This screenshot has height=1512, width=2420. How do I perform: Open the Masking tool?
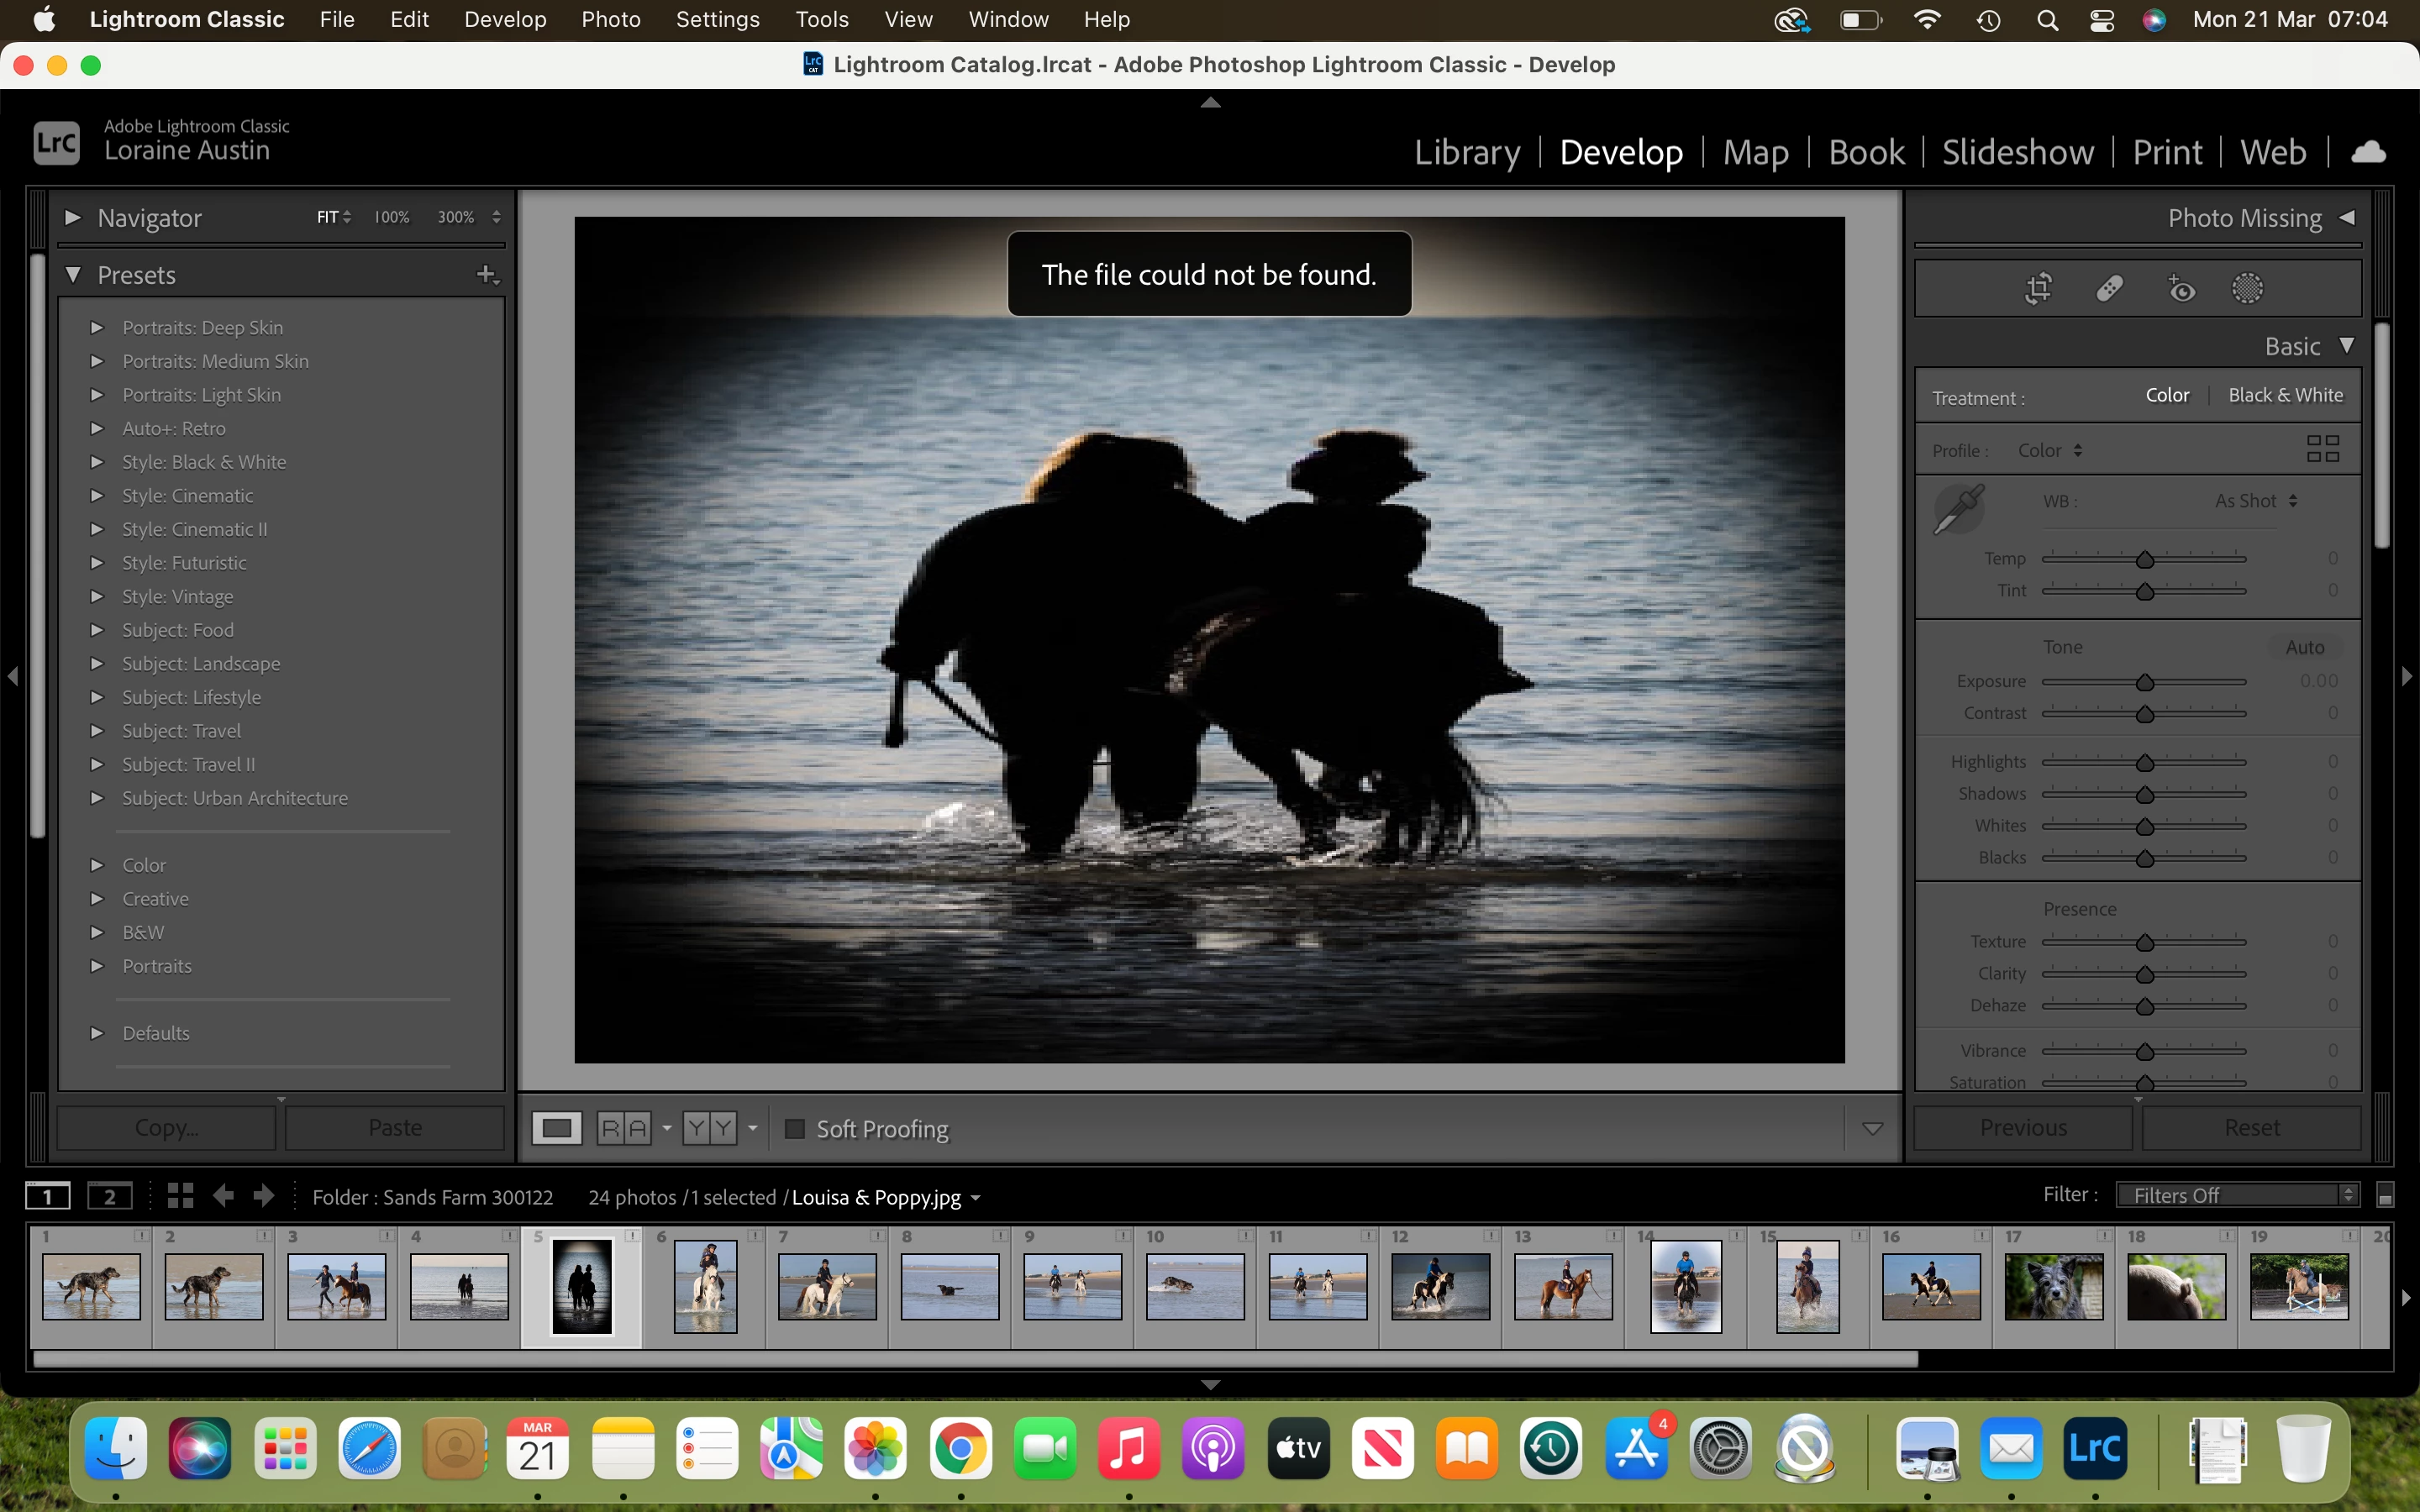tap(2247, 289)
